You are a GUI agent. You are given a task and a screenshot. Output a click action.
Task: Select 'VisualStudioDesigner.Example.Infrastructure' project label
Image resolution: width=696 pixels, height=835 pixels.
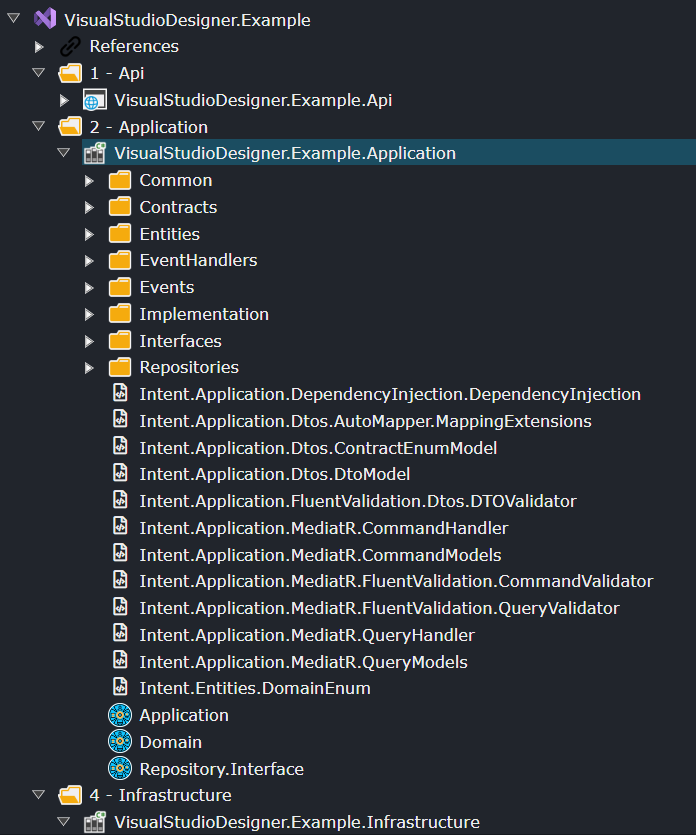coord(297,822)
